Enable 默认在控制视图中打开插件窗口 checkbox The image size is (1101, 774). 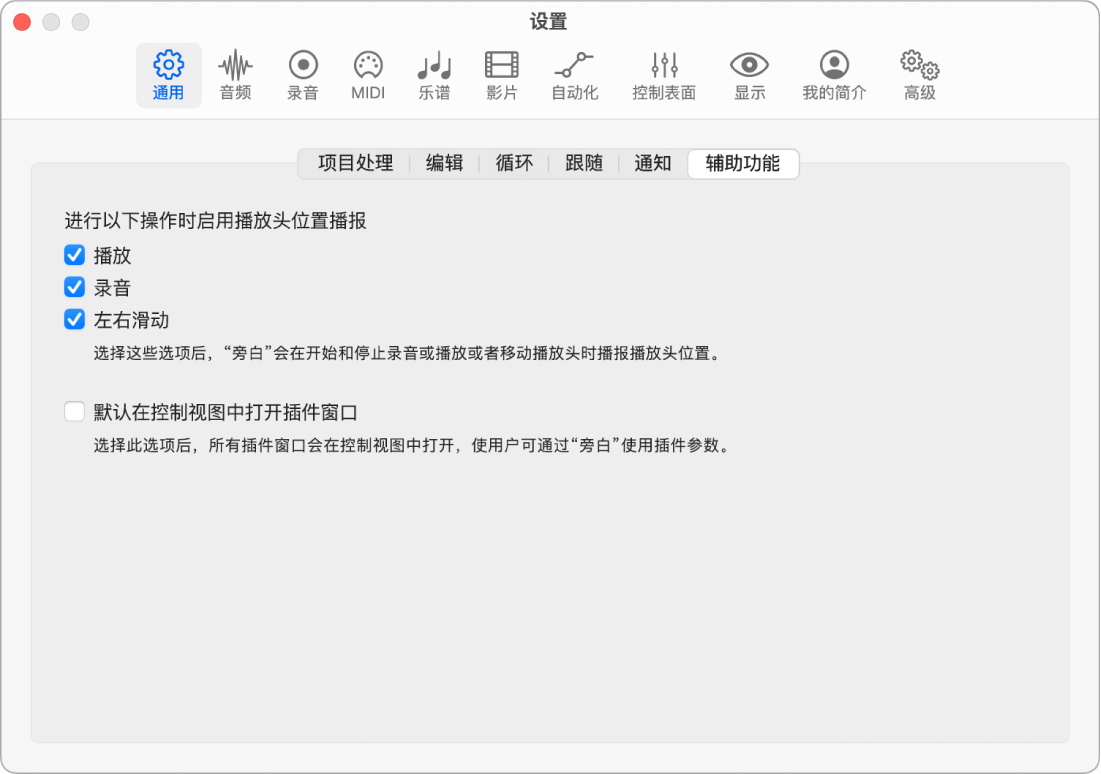tap(74, 412)
